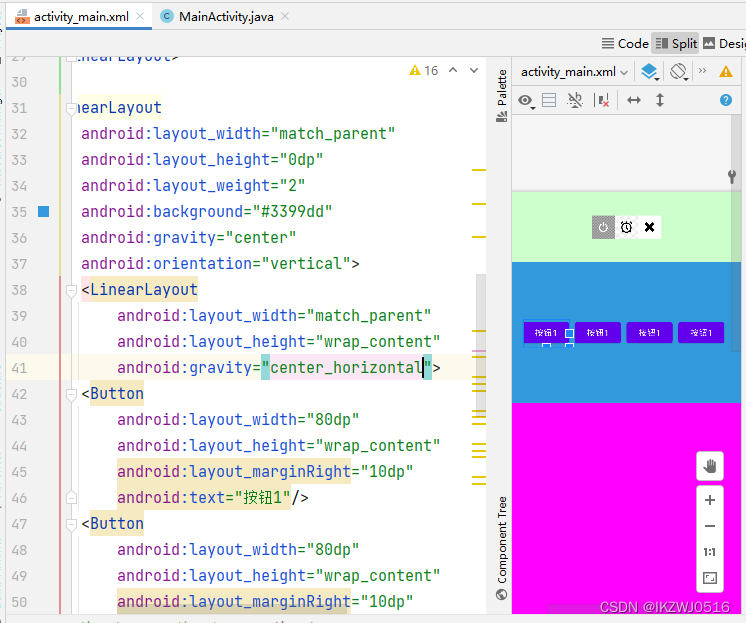The width and height of the screenshot is (746, 623).
Task: Close the MainActivity.java tab
Action: click(x=285, y=16)
